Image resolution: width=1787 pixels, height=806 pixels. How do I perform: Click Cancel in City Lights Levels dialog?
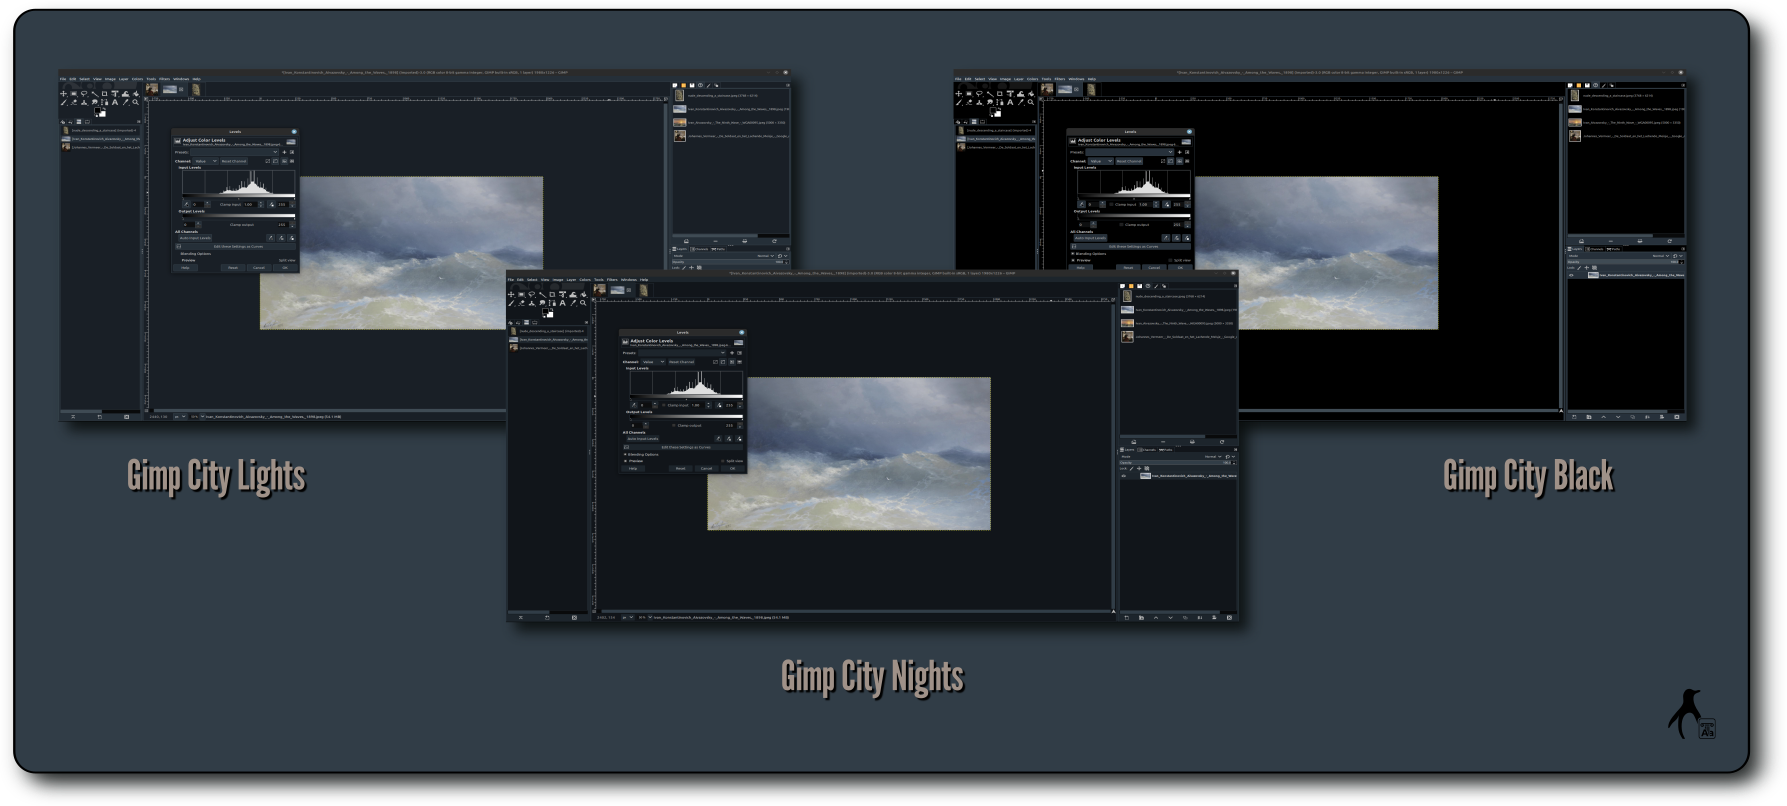[x=258, y=267]
